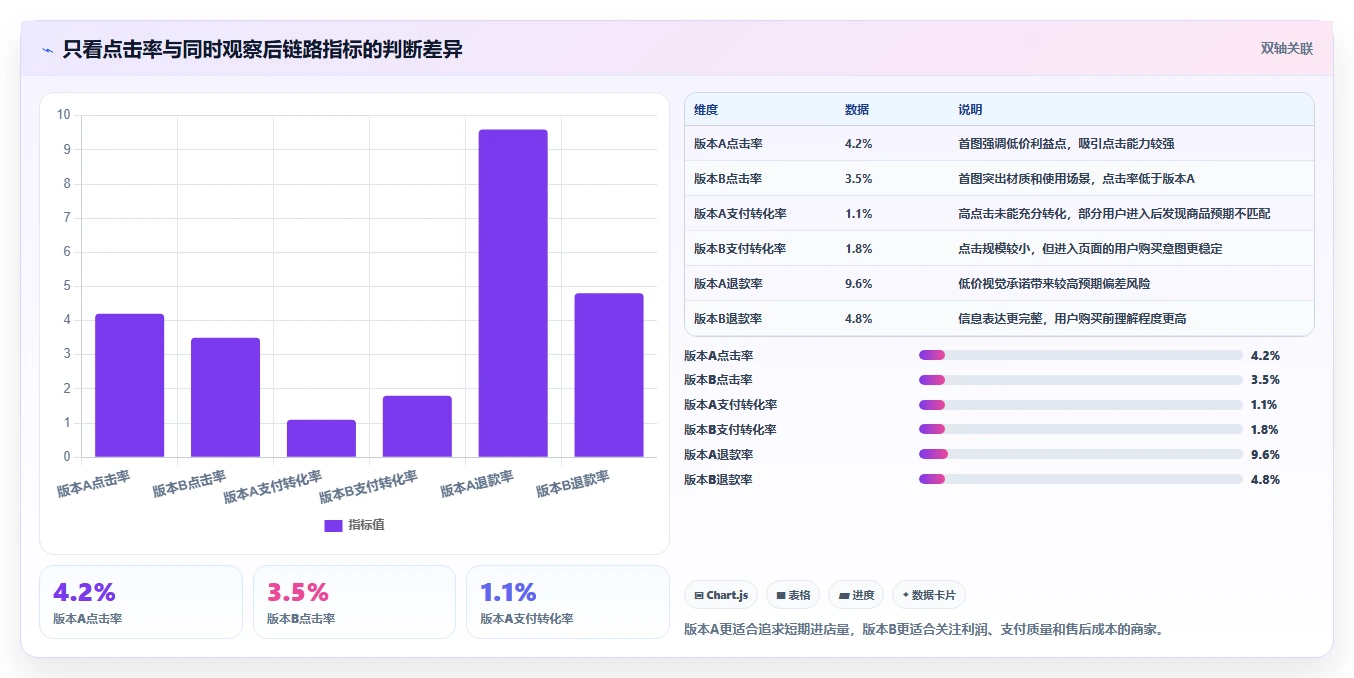The height and width of the screenshot is (678, 1354).
Task: Select the 版本B点击率 bar in chart
Action: pos(225,398)
